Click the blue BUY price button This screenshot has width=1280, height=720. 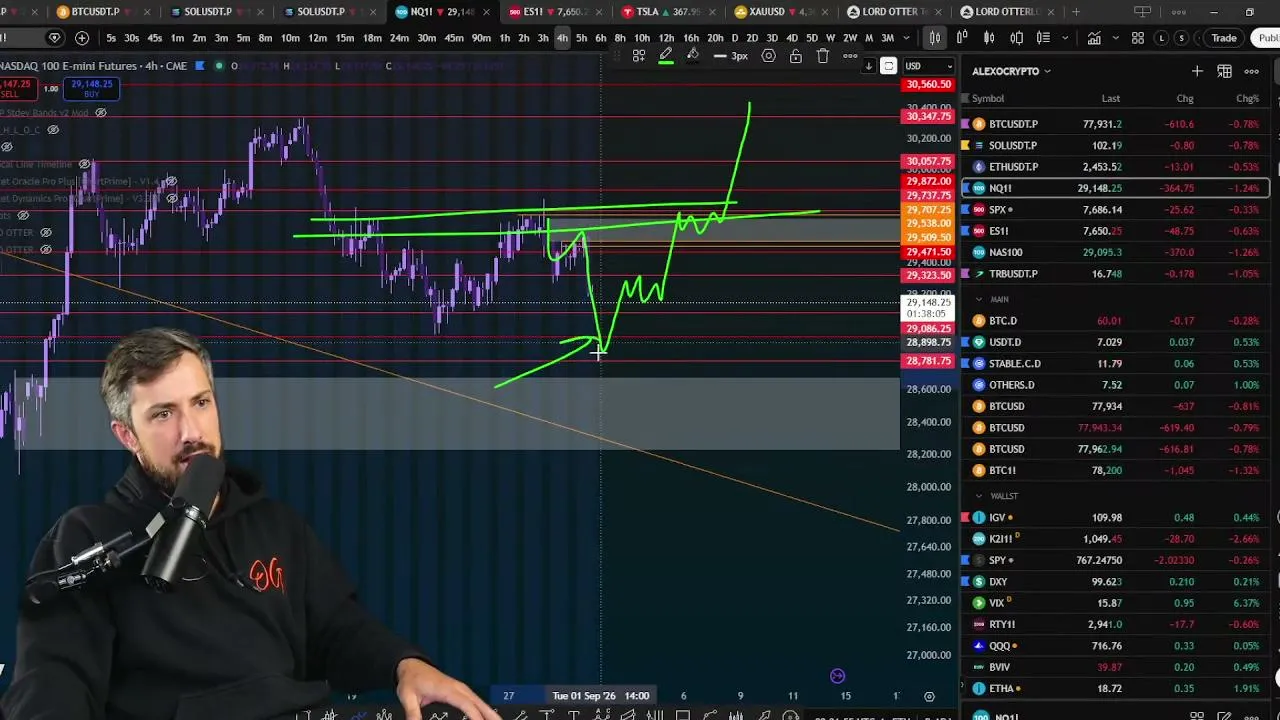92,89
